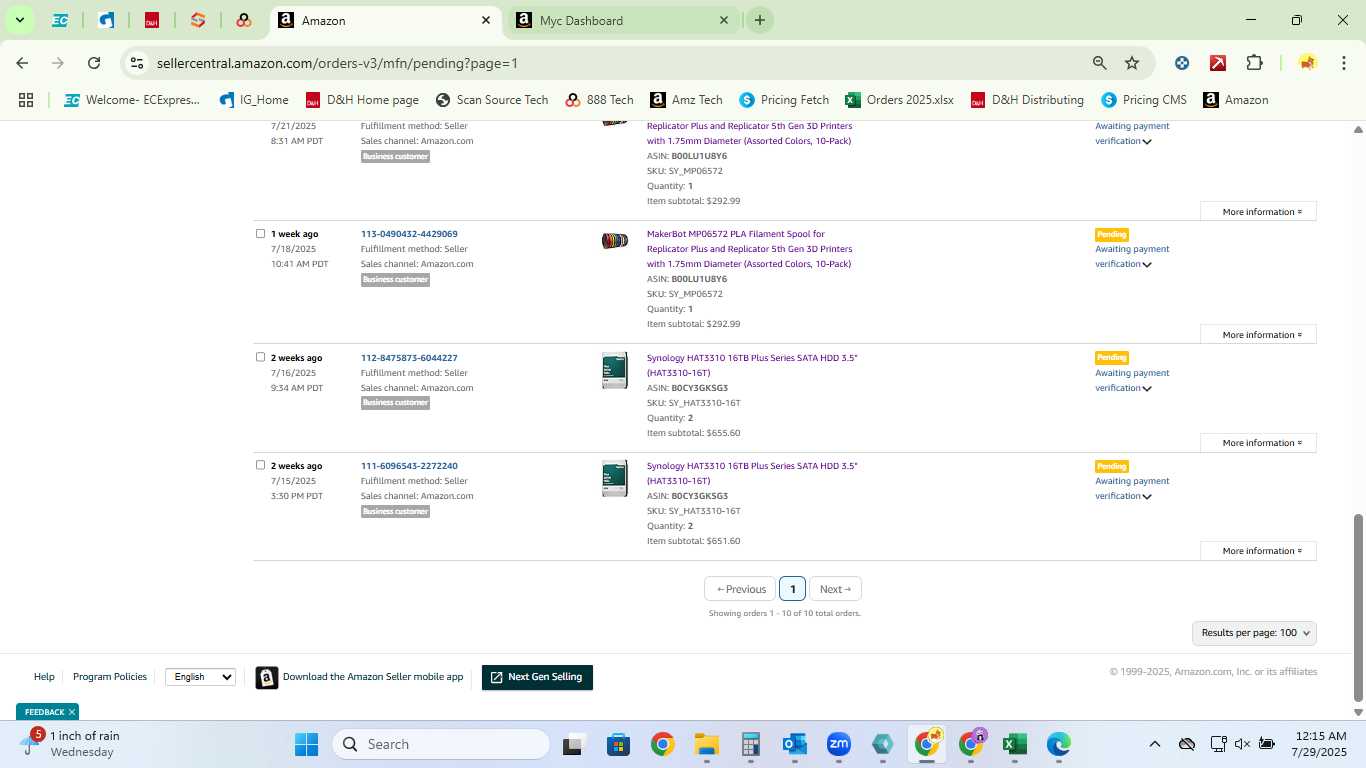Open the bookmarks apps grid icon
The width and height of the screenshot is (1366, 768).
tap(26, 100)
